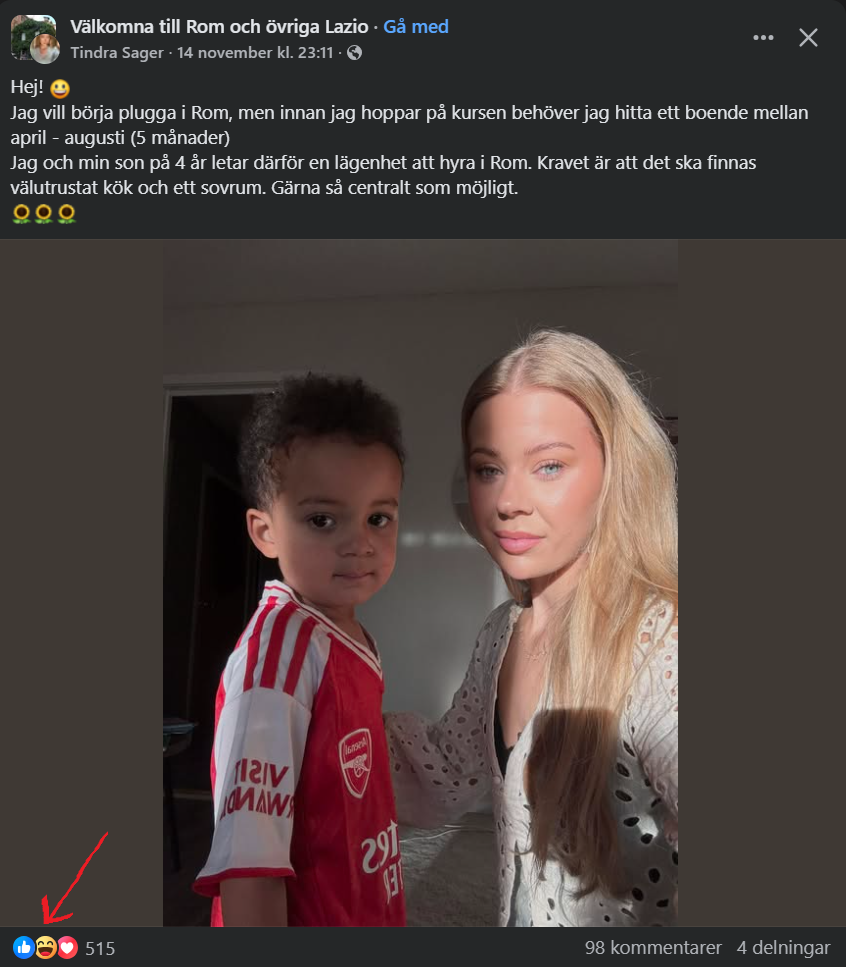846x967 pixels.
Task: Show who reacted via the 515 count
Action: [x=100, y=948]
